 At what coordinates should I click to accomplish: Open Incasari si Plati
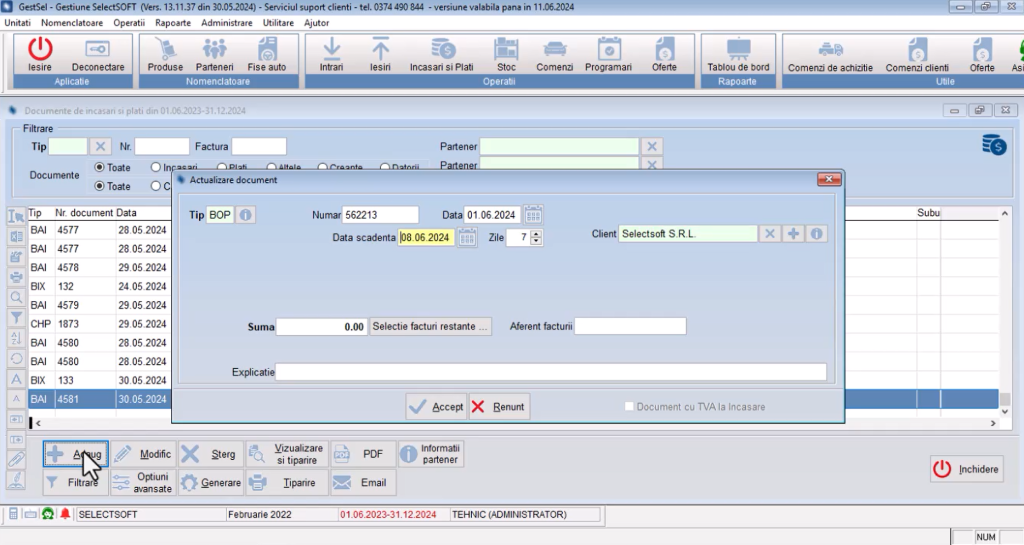tap(441, 55)
